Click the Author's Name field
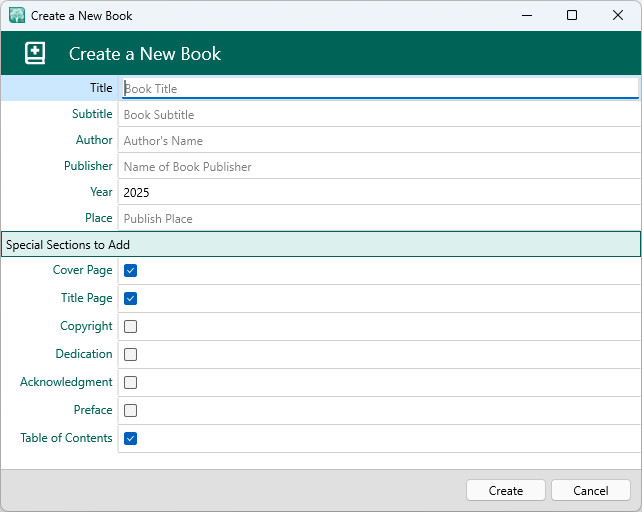The height and width of the screenshot is (512, 642). (x=378, y=140)
